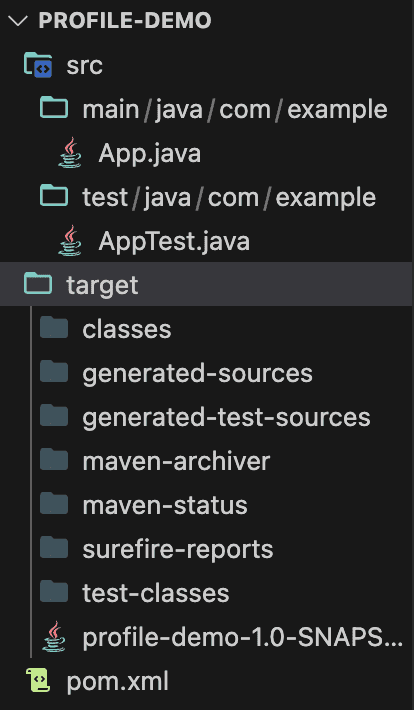Expand the generated-sources folder
414x710 pixels.
coord(197,374)
